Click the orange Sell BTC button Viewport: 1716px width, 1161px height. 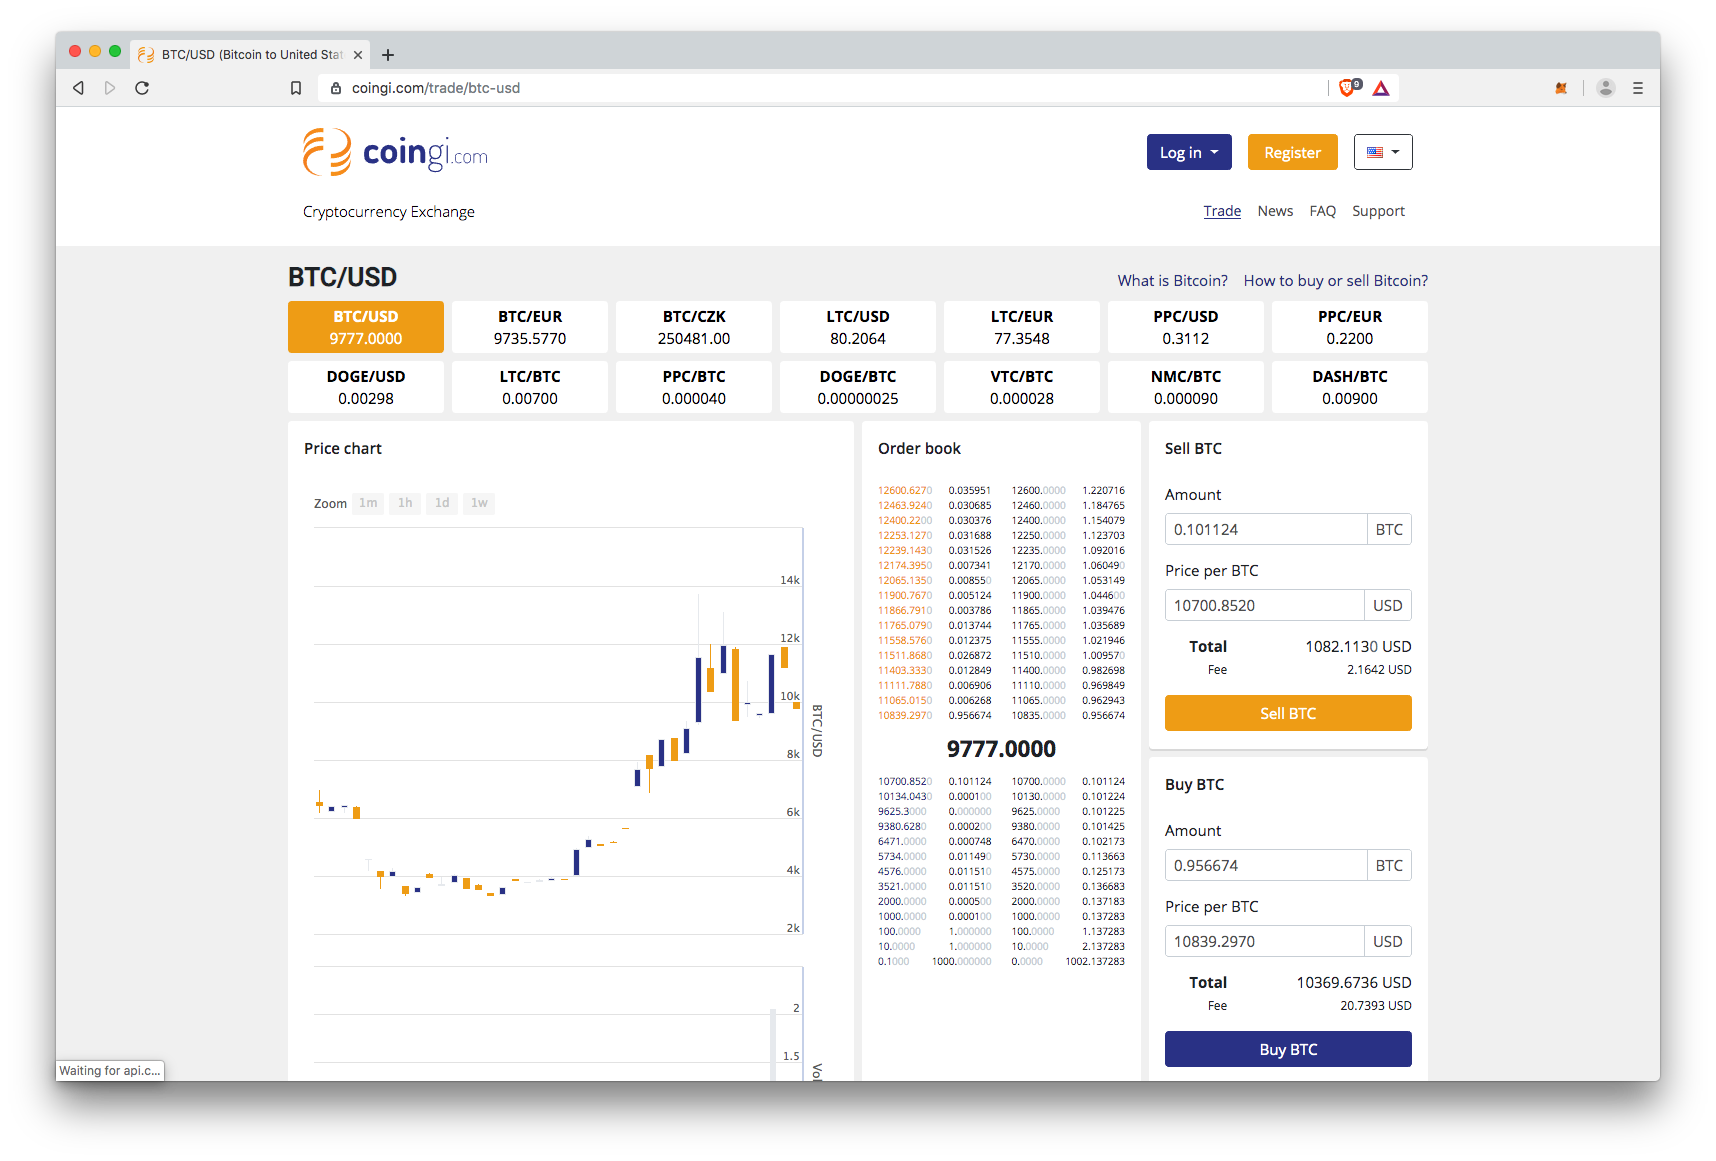coord(1288,713)
